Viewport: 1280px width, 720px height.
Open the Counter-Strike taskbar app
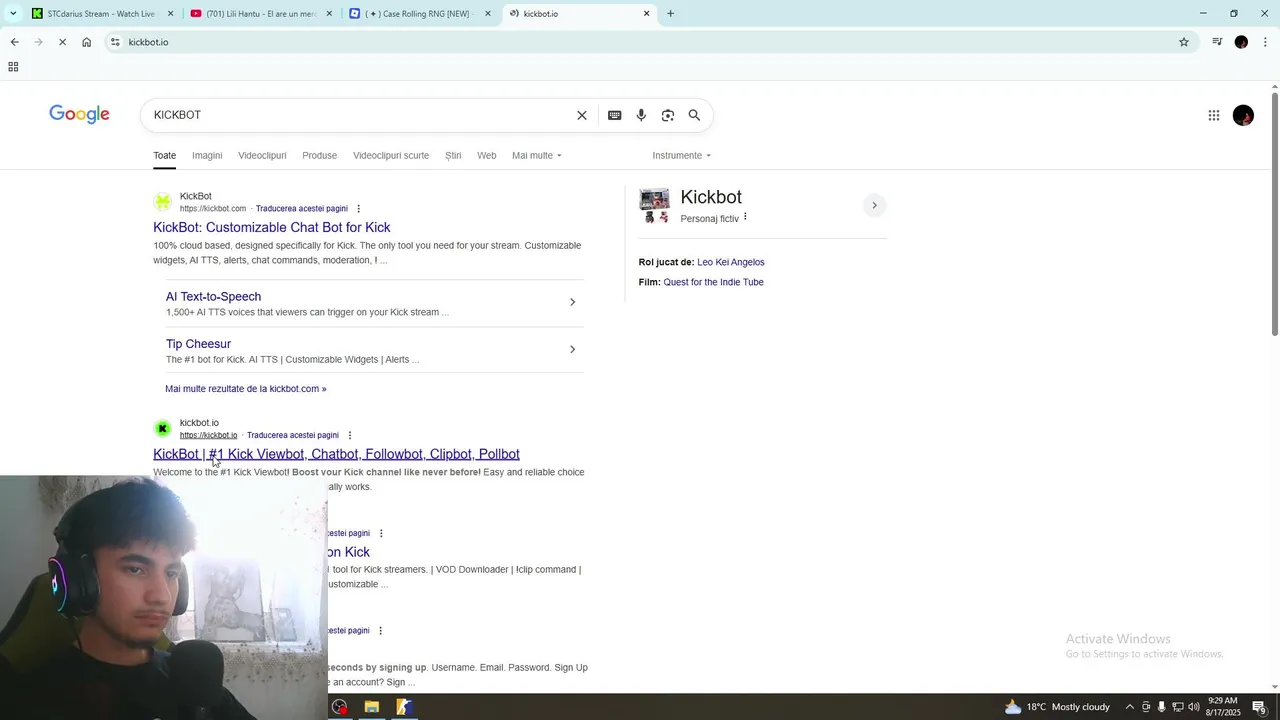pos(404,707)
